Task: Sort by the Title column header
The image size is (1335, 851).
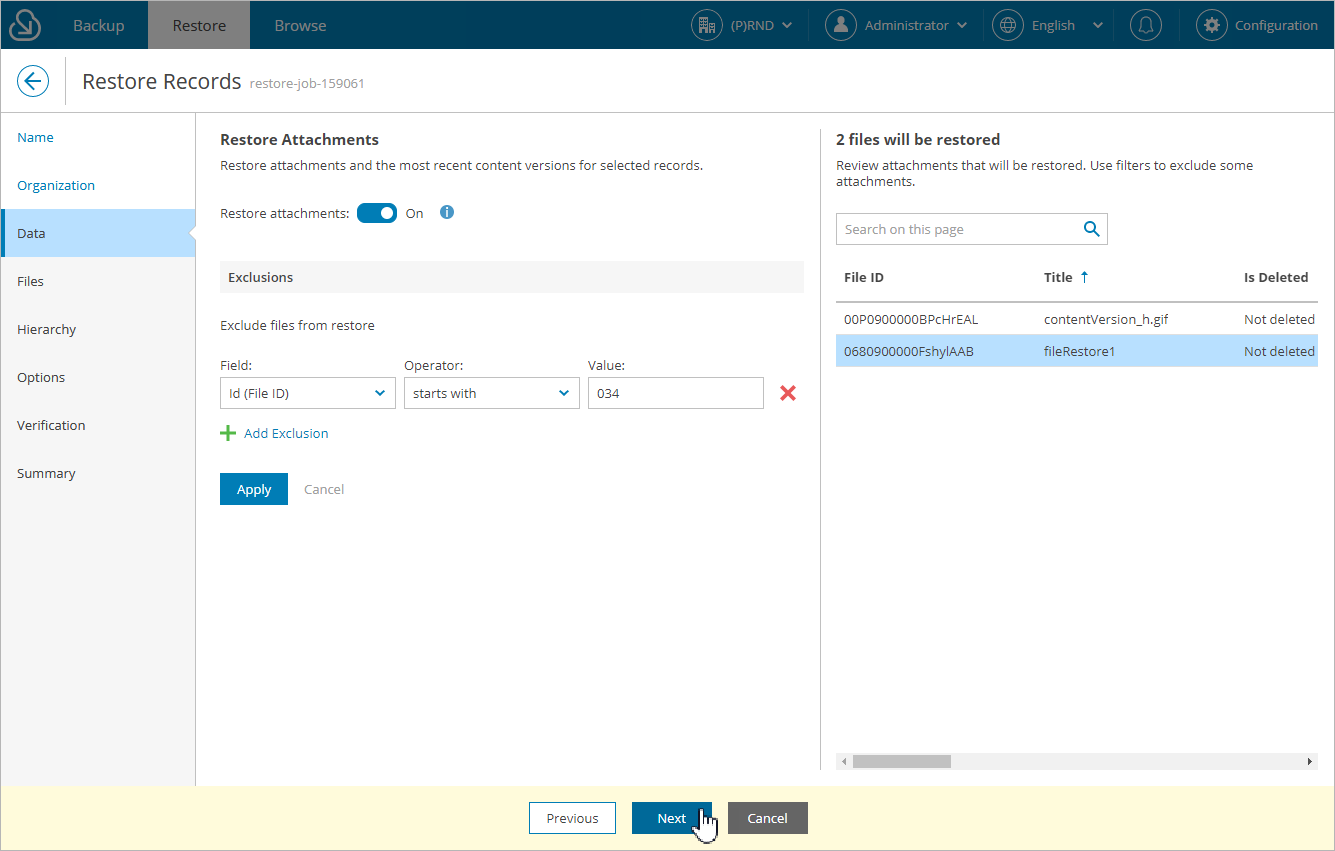Action: click(x=1058, y=277)
